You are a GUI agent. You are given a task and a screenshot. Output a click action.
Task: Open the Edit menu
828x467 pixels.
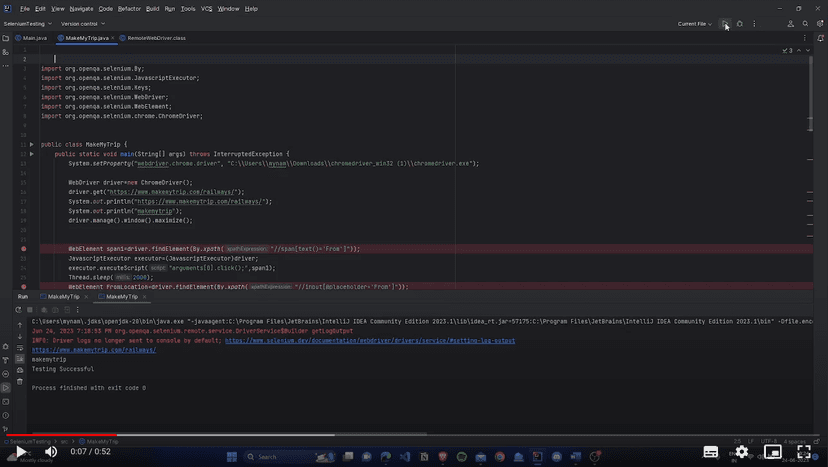[40, 9]
